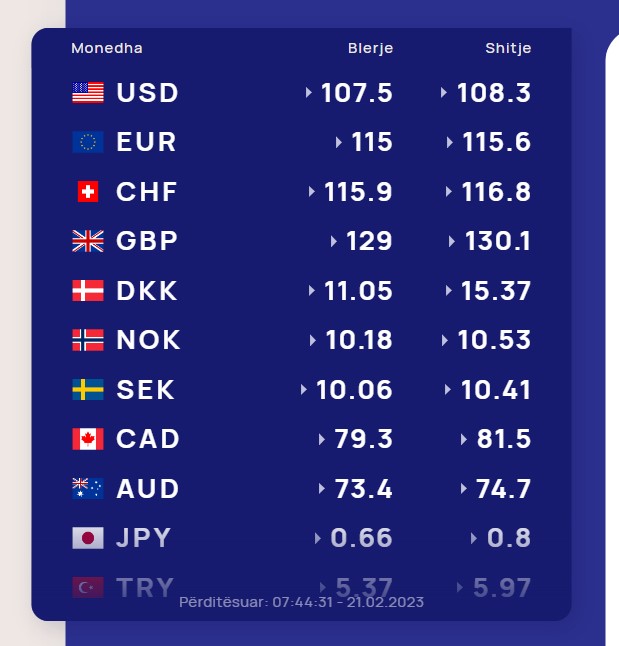Click the arrow next to CAD sell rate 81.5

click(464, 439)
